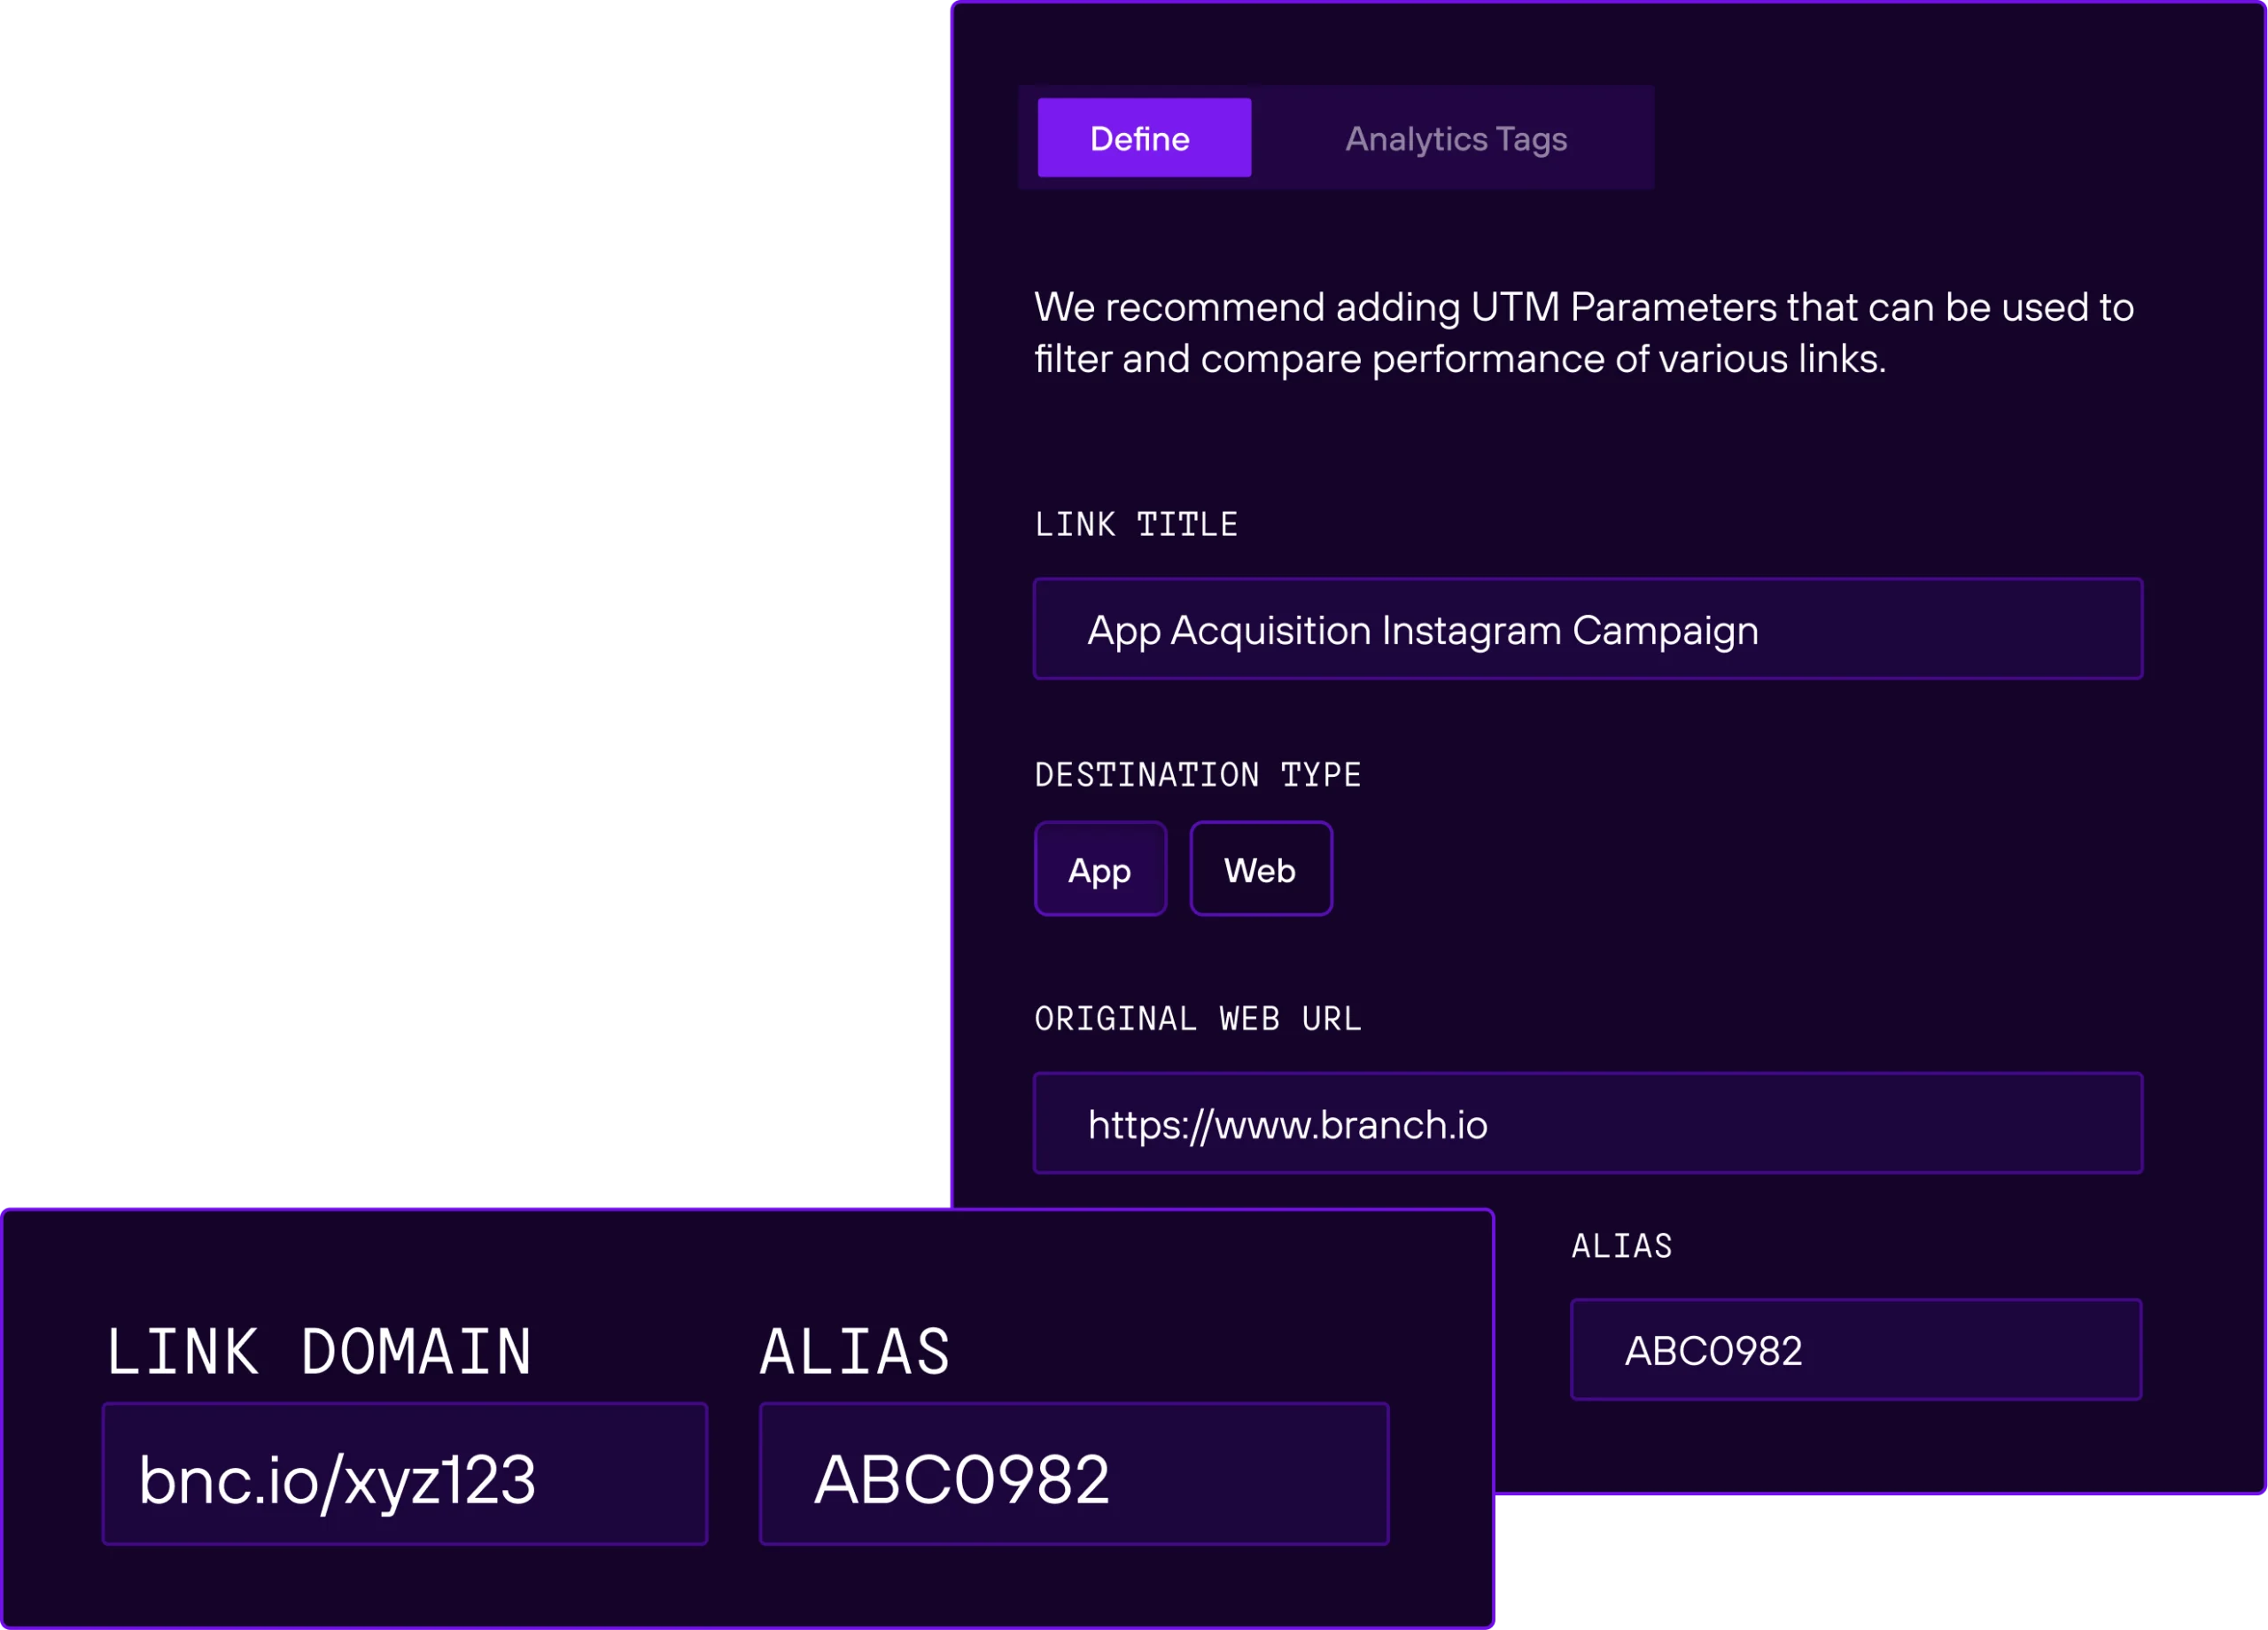Click the DESTINATION TYPE label
Screen dimensions: 2268x1630
tap(1197, 775)
